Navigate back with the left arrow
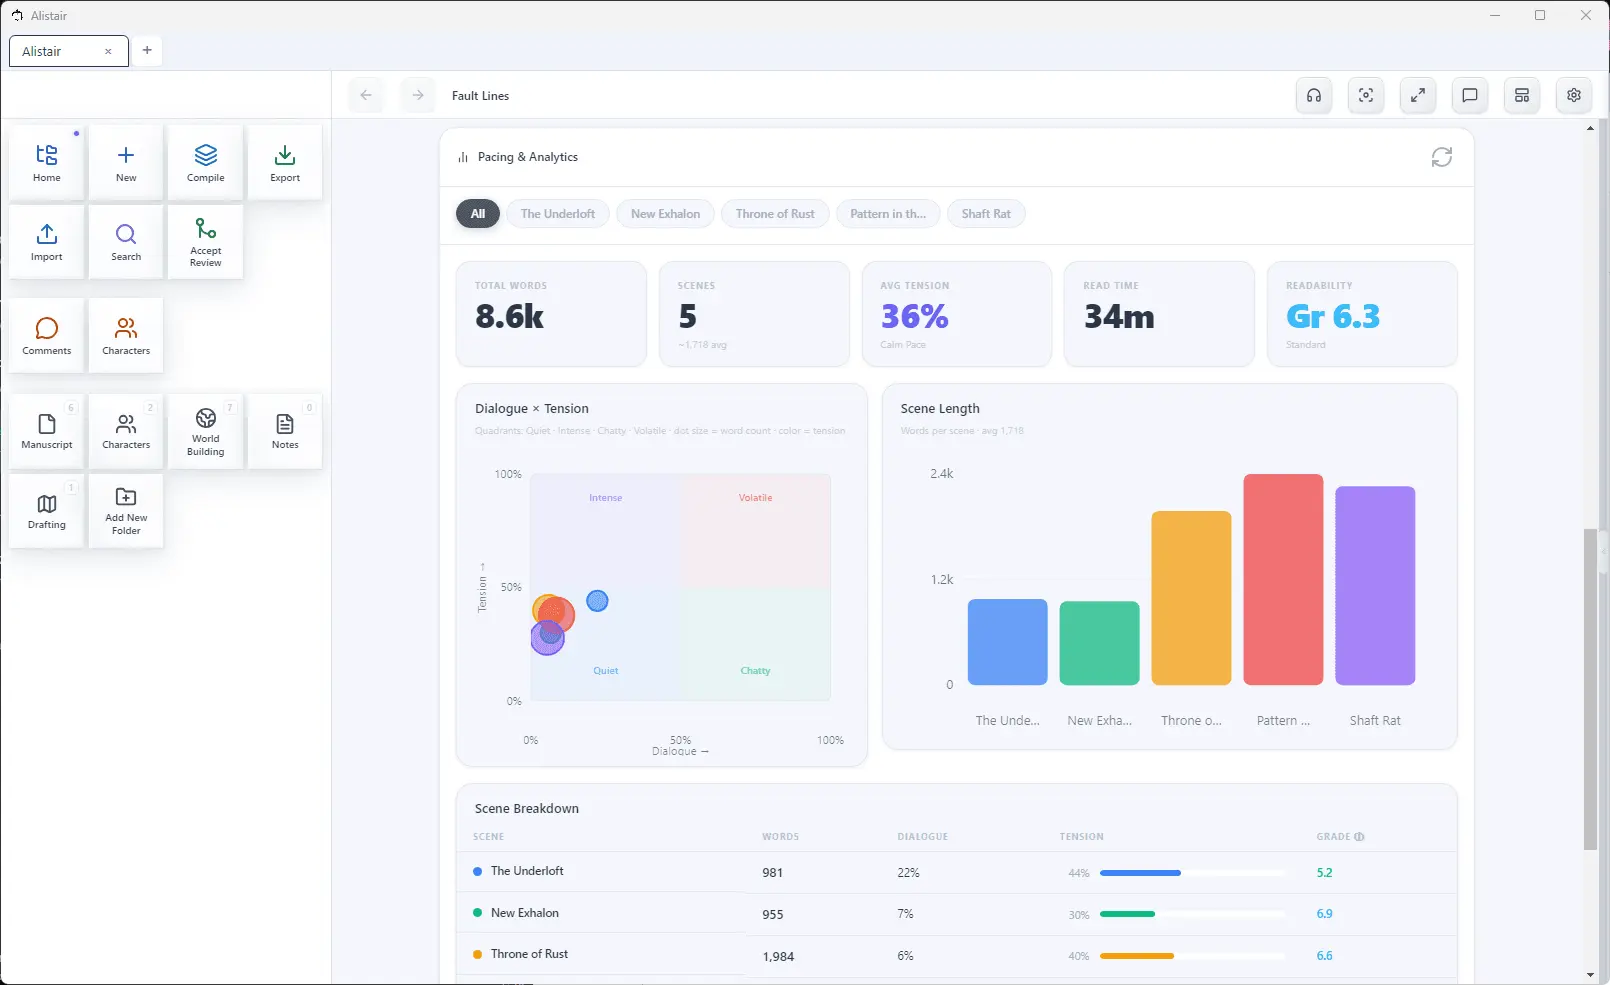The image size is (1610, 985). coord(366,95)
